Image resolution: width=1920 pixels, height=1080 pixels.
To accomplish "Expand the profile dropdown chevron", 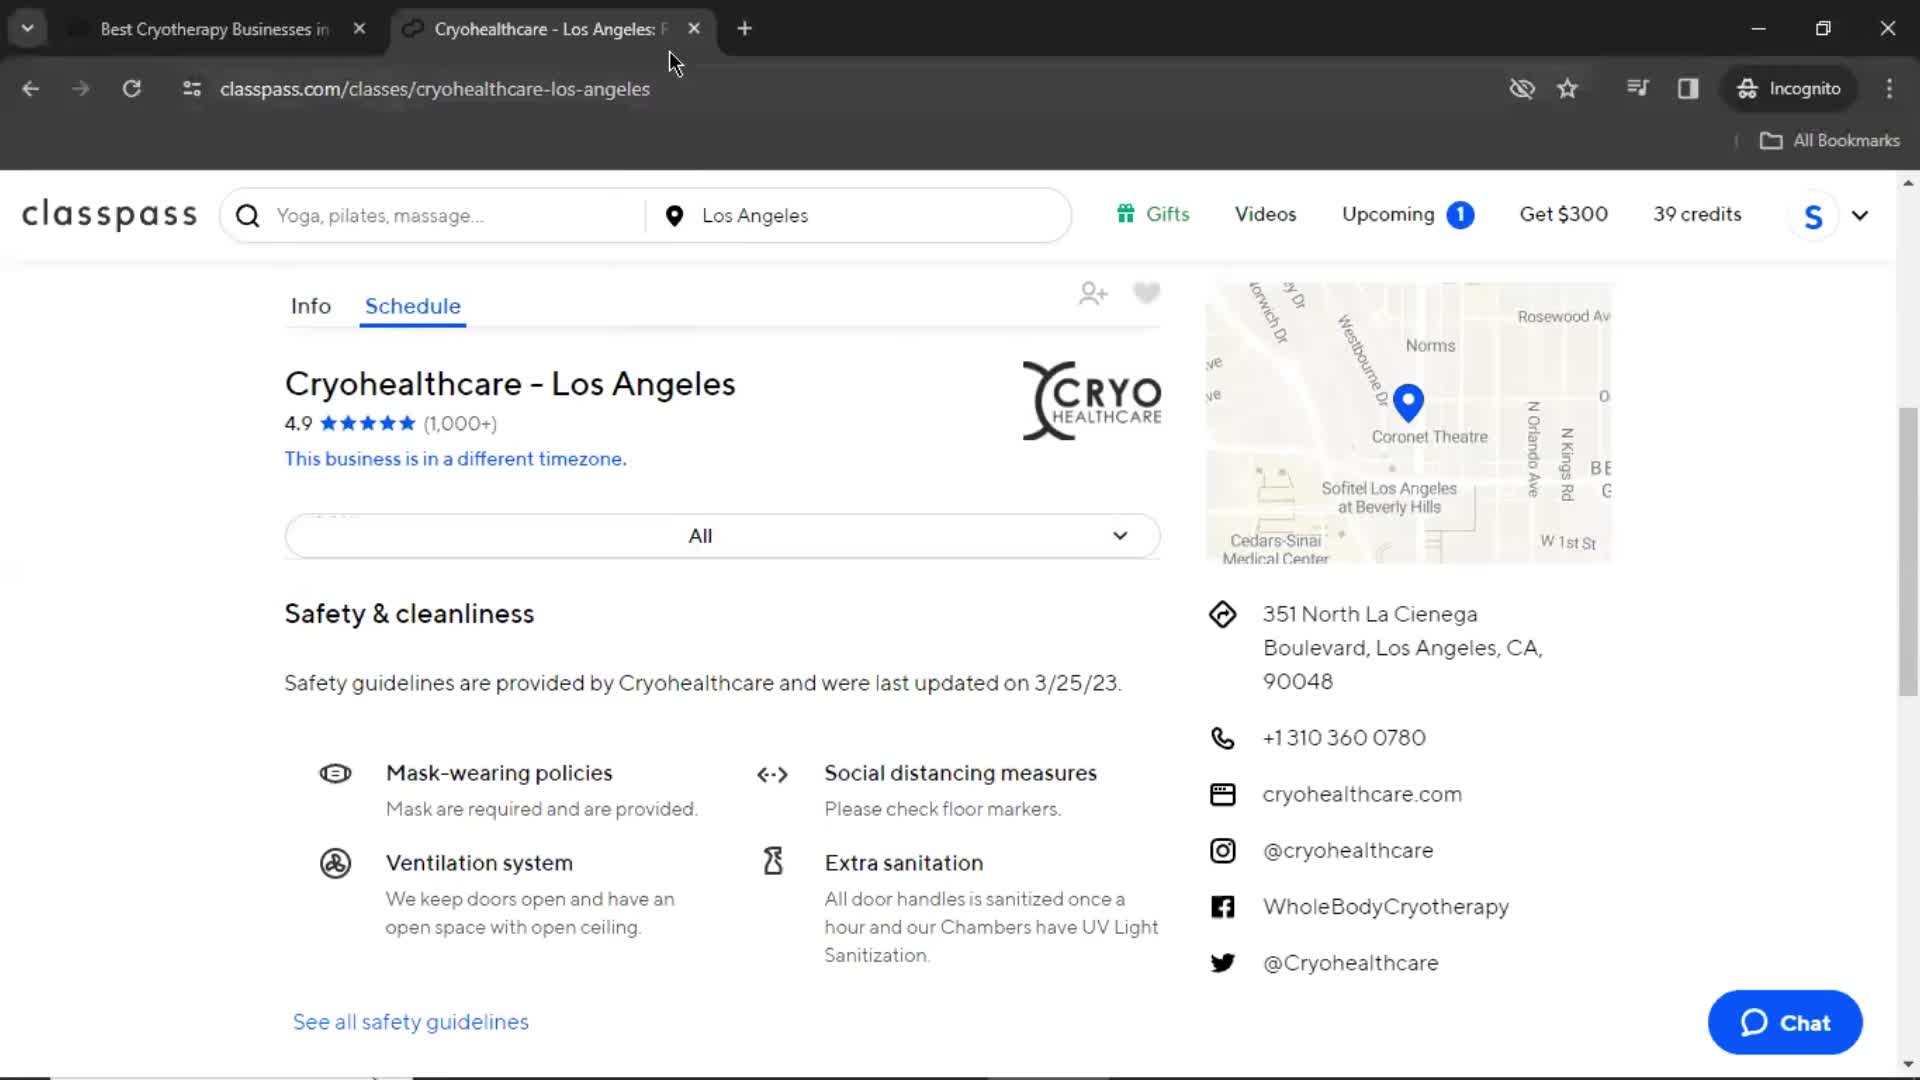I will pyautogui.click(x=1860, y=216).
